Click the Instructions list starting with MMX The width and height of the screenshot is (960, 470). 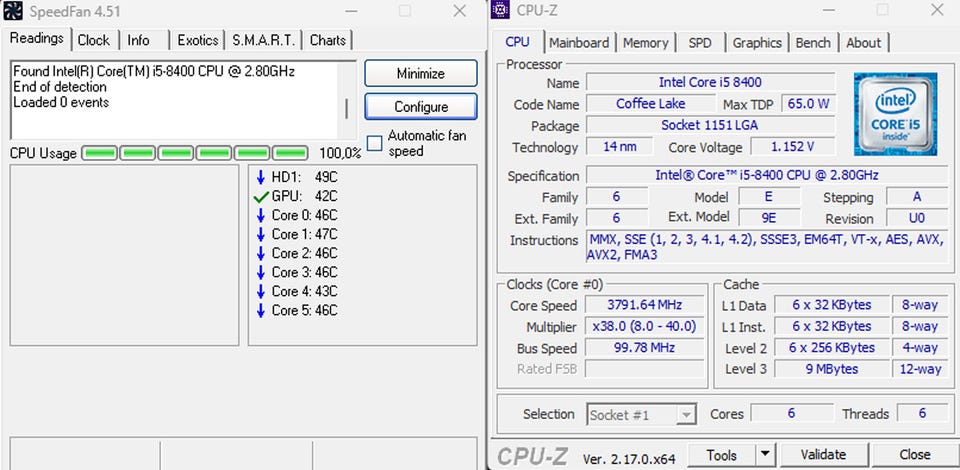coord(765,247)
